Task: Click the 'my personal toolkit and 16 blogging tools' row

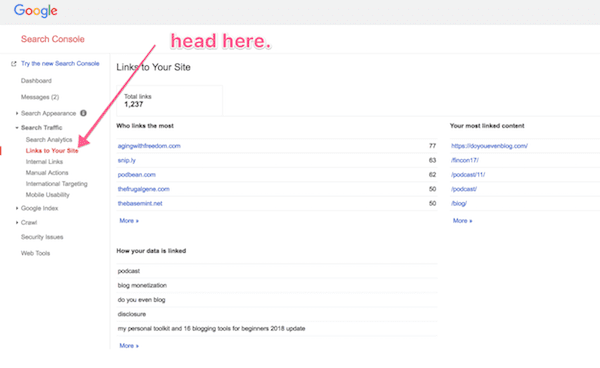Action: (277, 329)
